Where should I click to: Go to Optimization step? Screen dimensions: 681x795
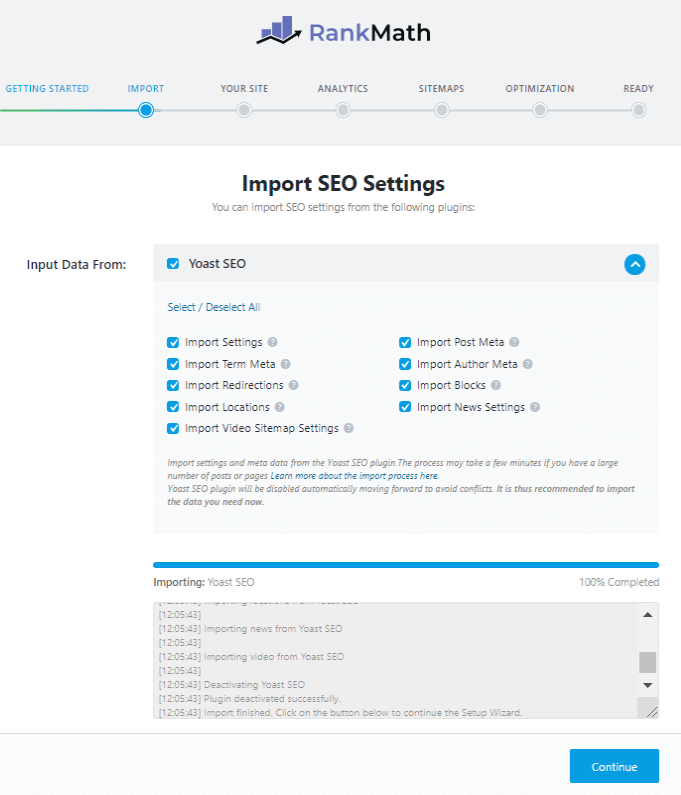tap(540, 89)
